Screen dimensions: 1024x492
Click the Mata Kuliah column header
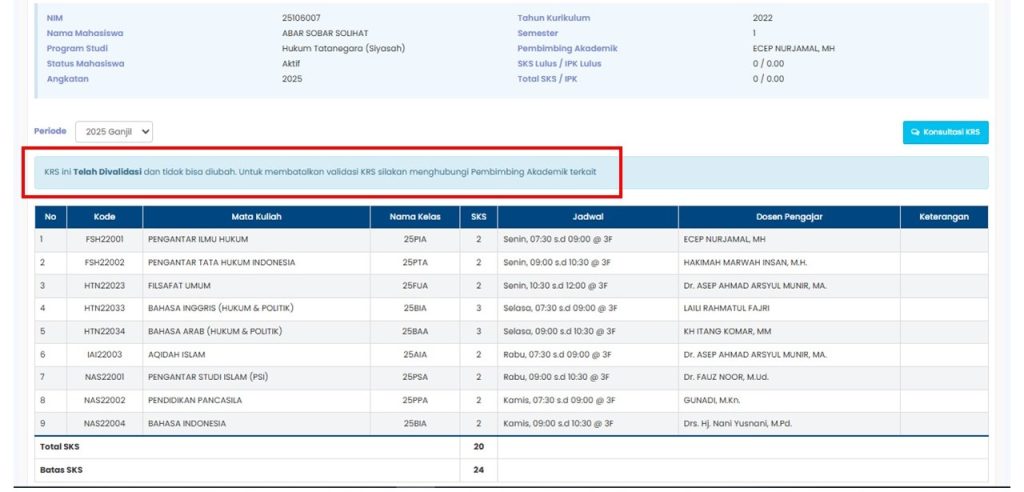pos(256,217)
